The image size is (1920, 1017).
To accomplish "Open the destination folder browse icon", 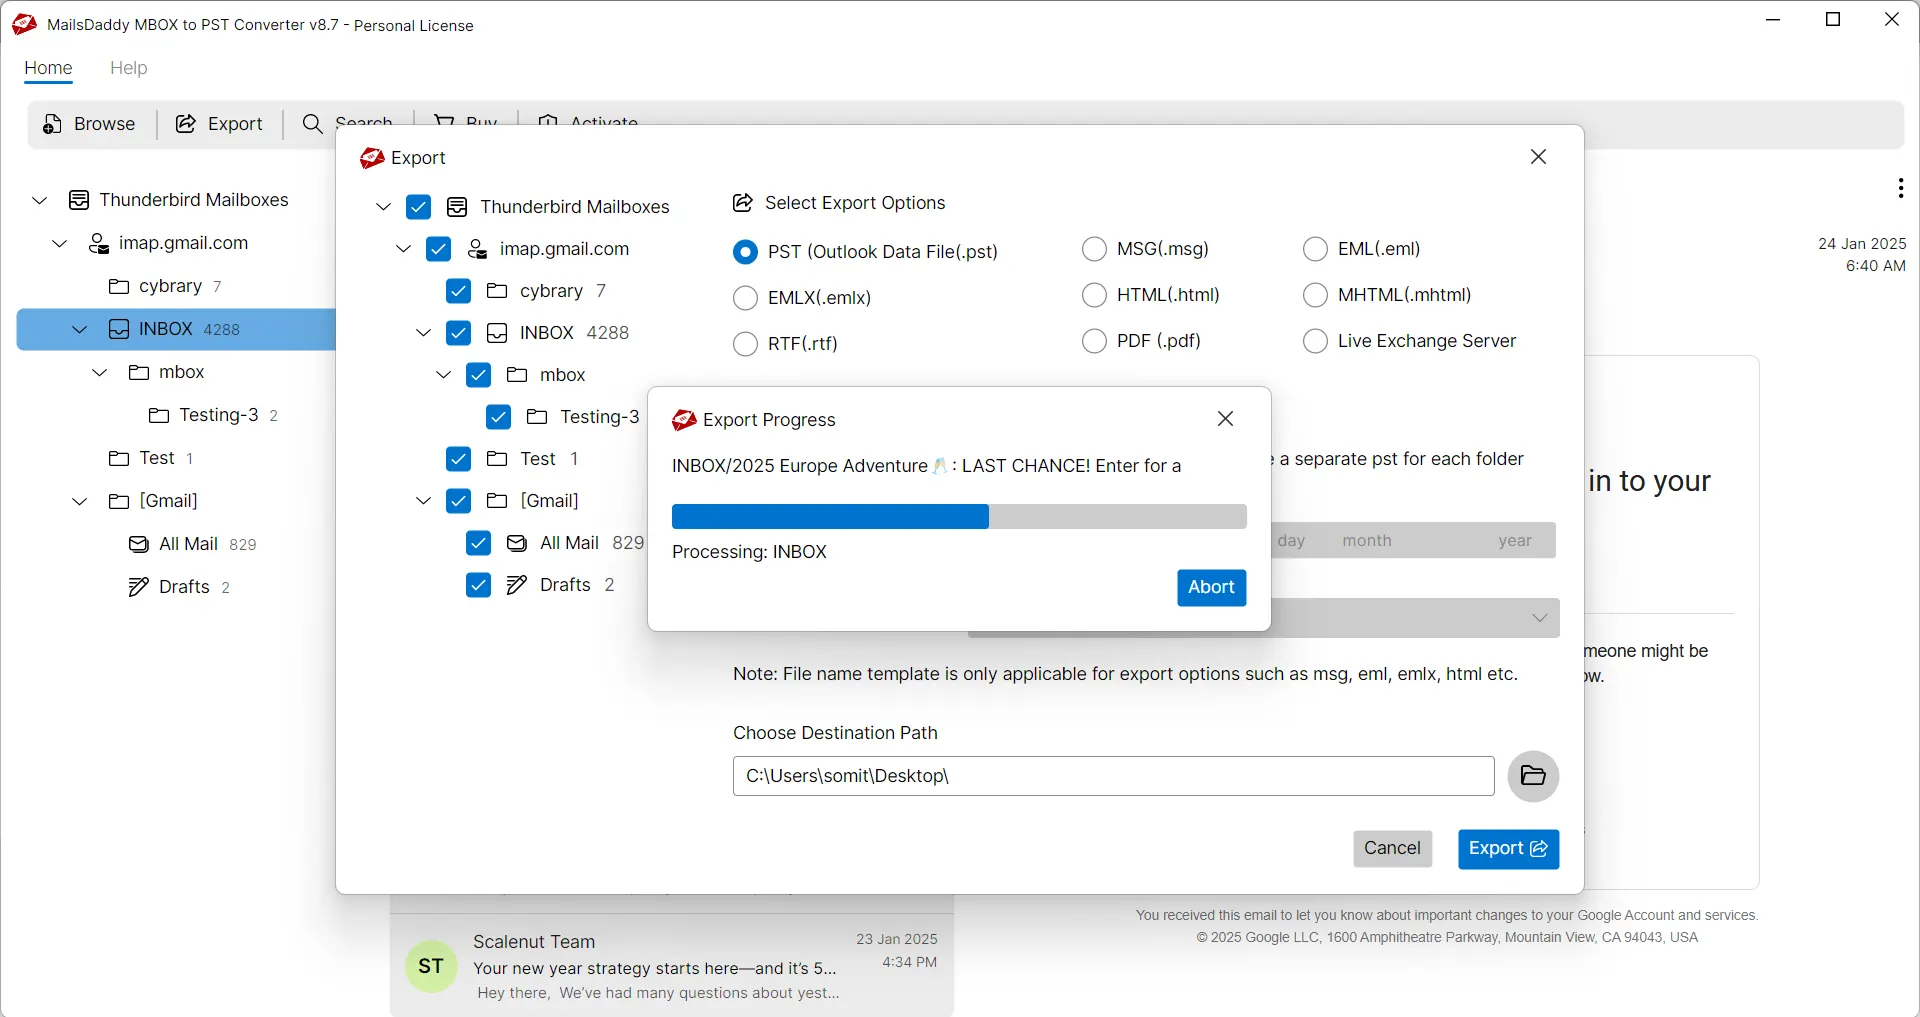I will pyautogui.click(x=1532, y=776).
